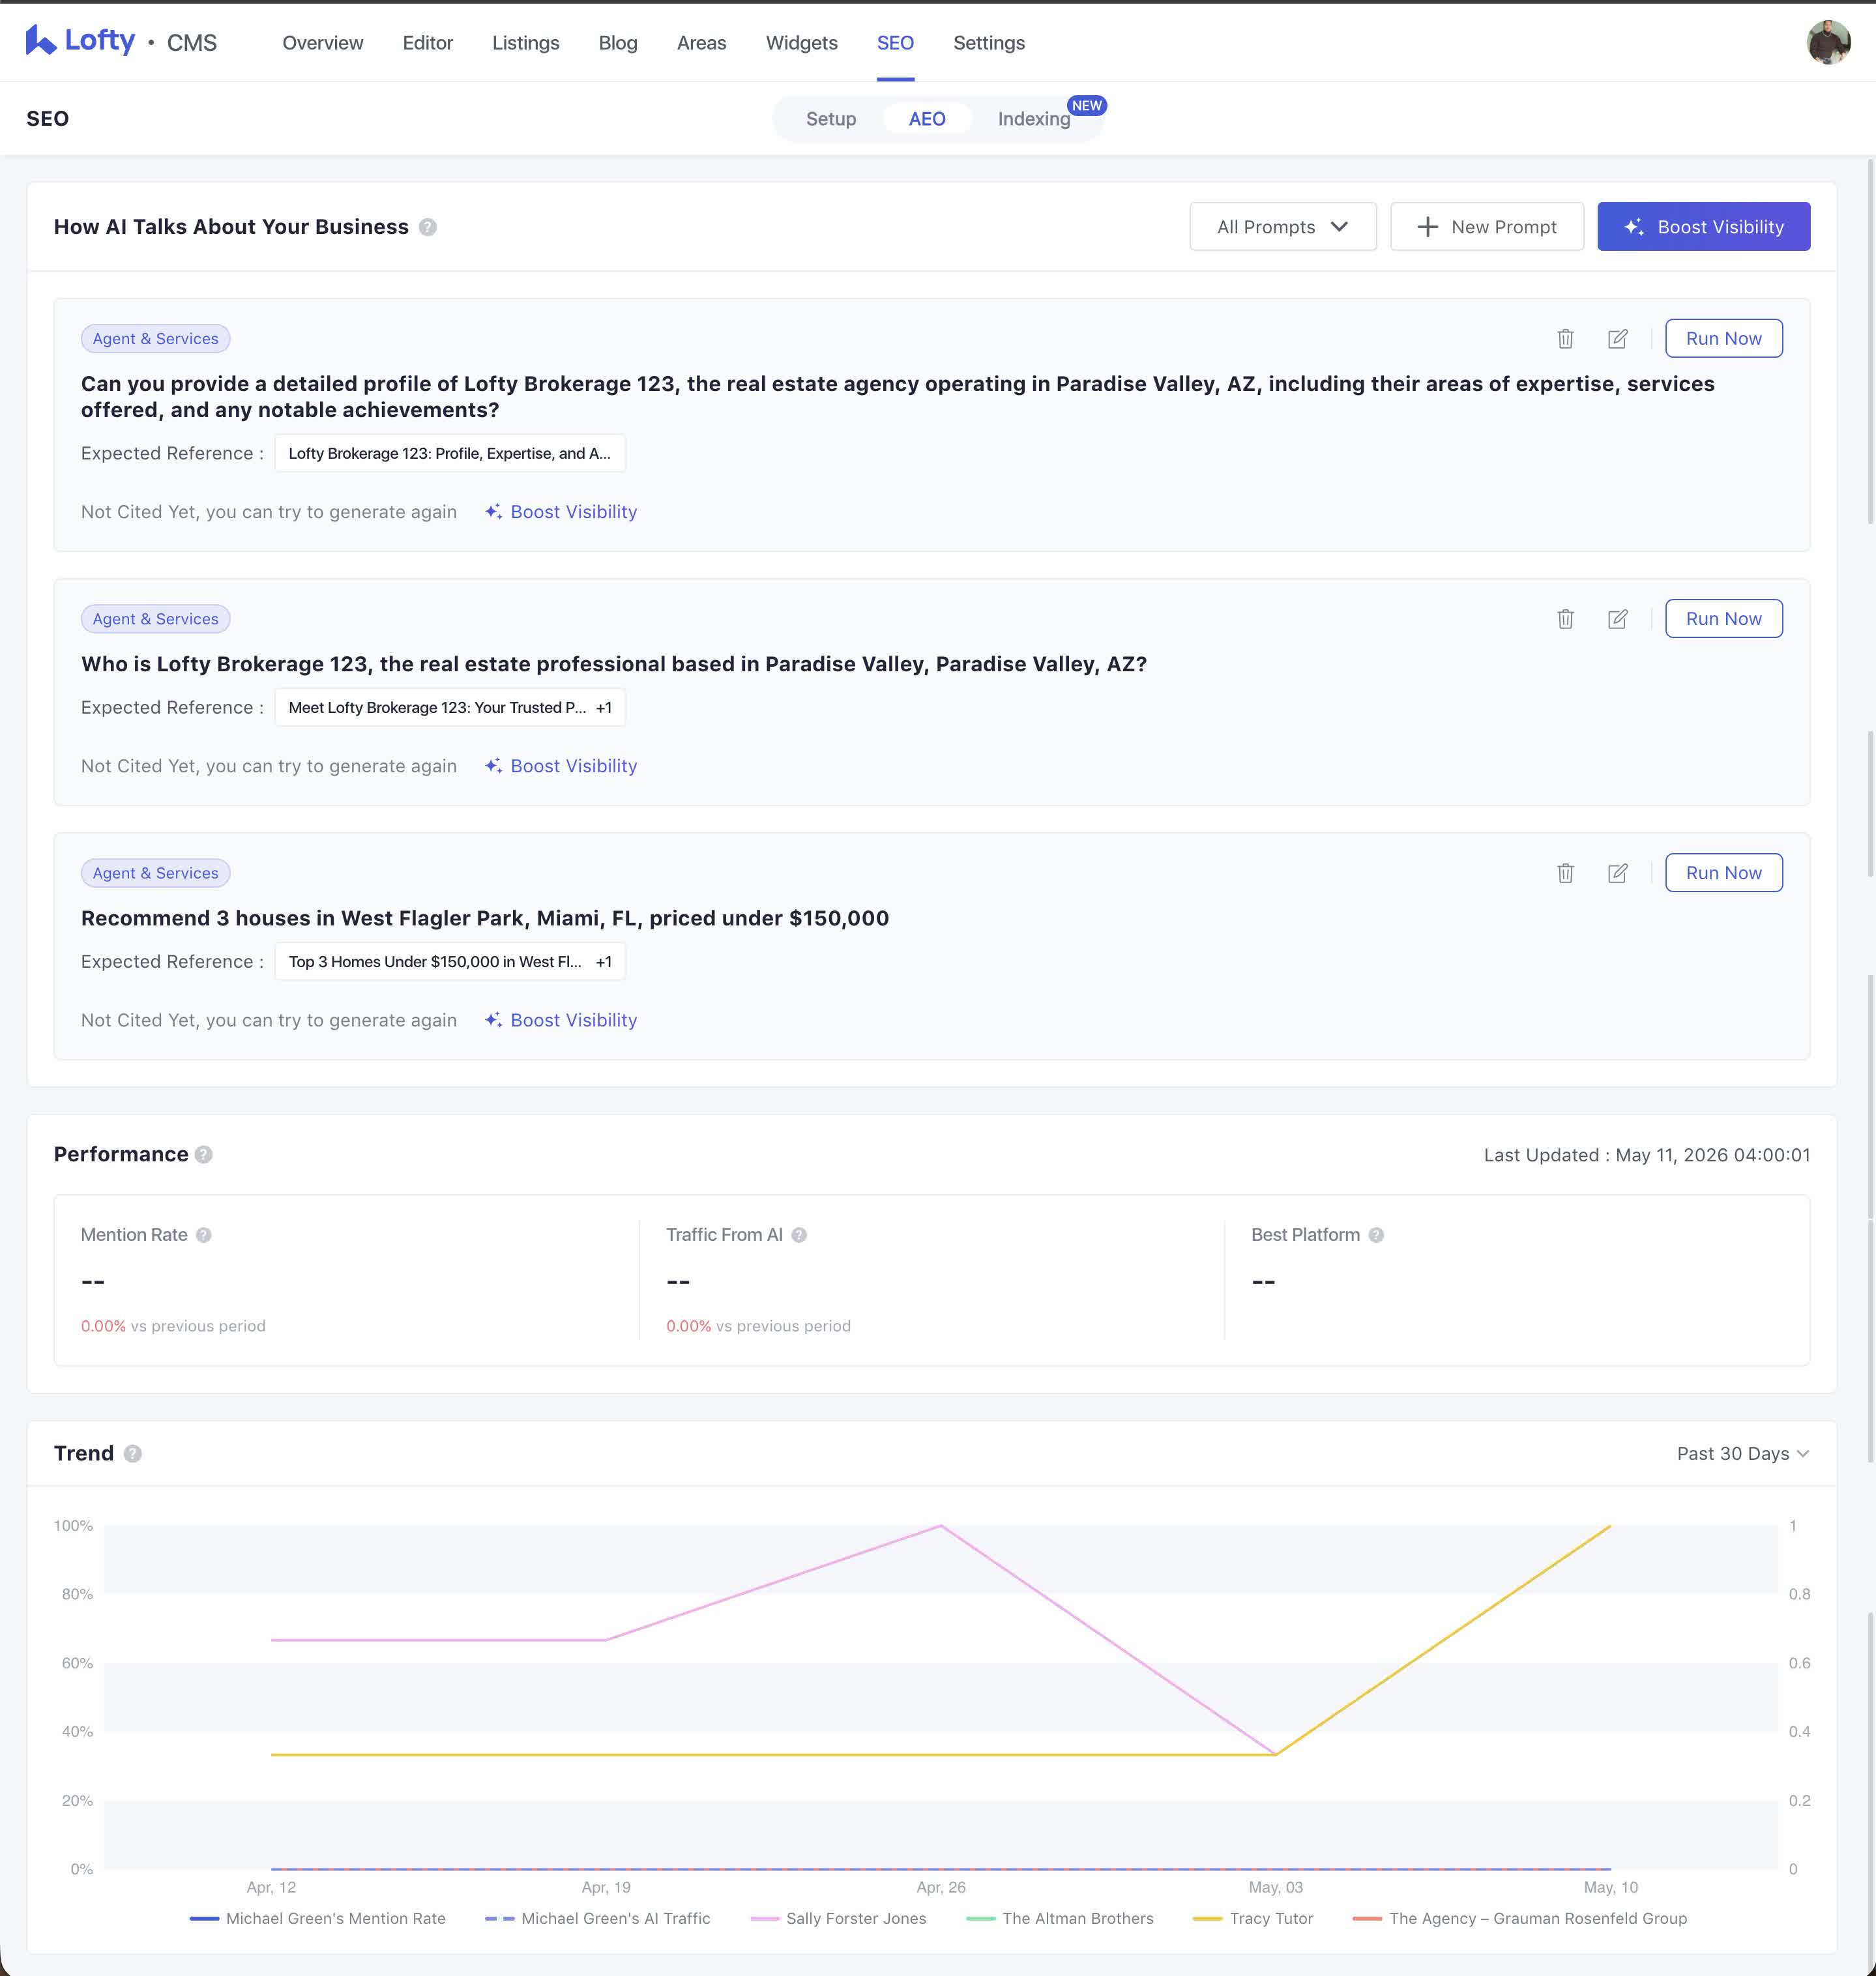1876x1976 pixels.
Task: Switch to the Indexing tab
Action: click(x=1033, y=119)
